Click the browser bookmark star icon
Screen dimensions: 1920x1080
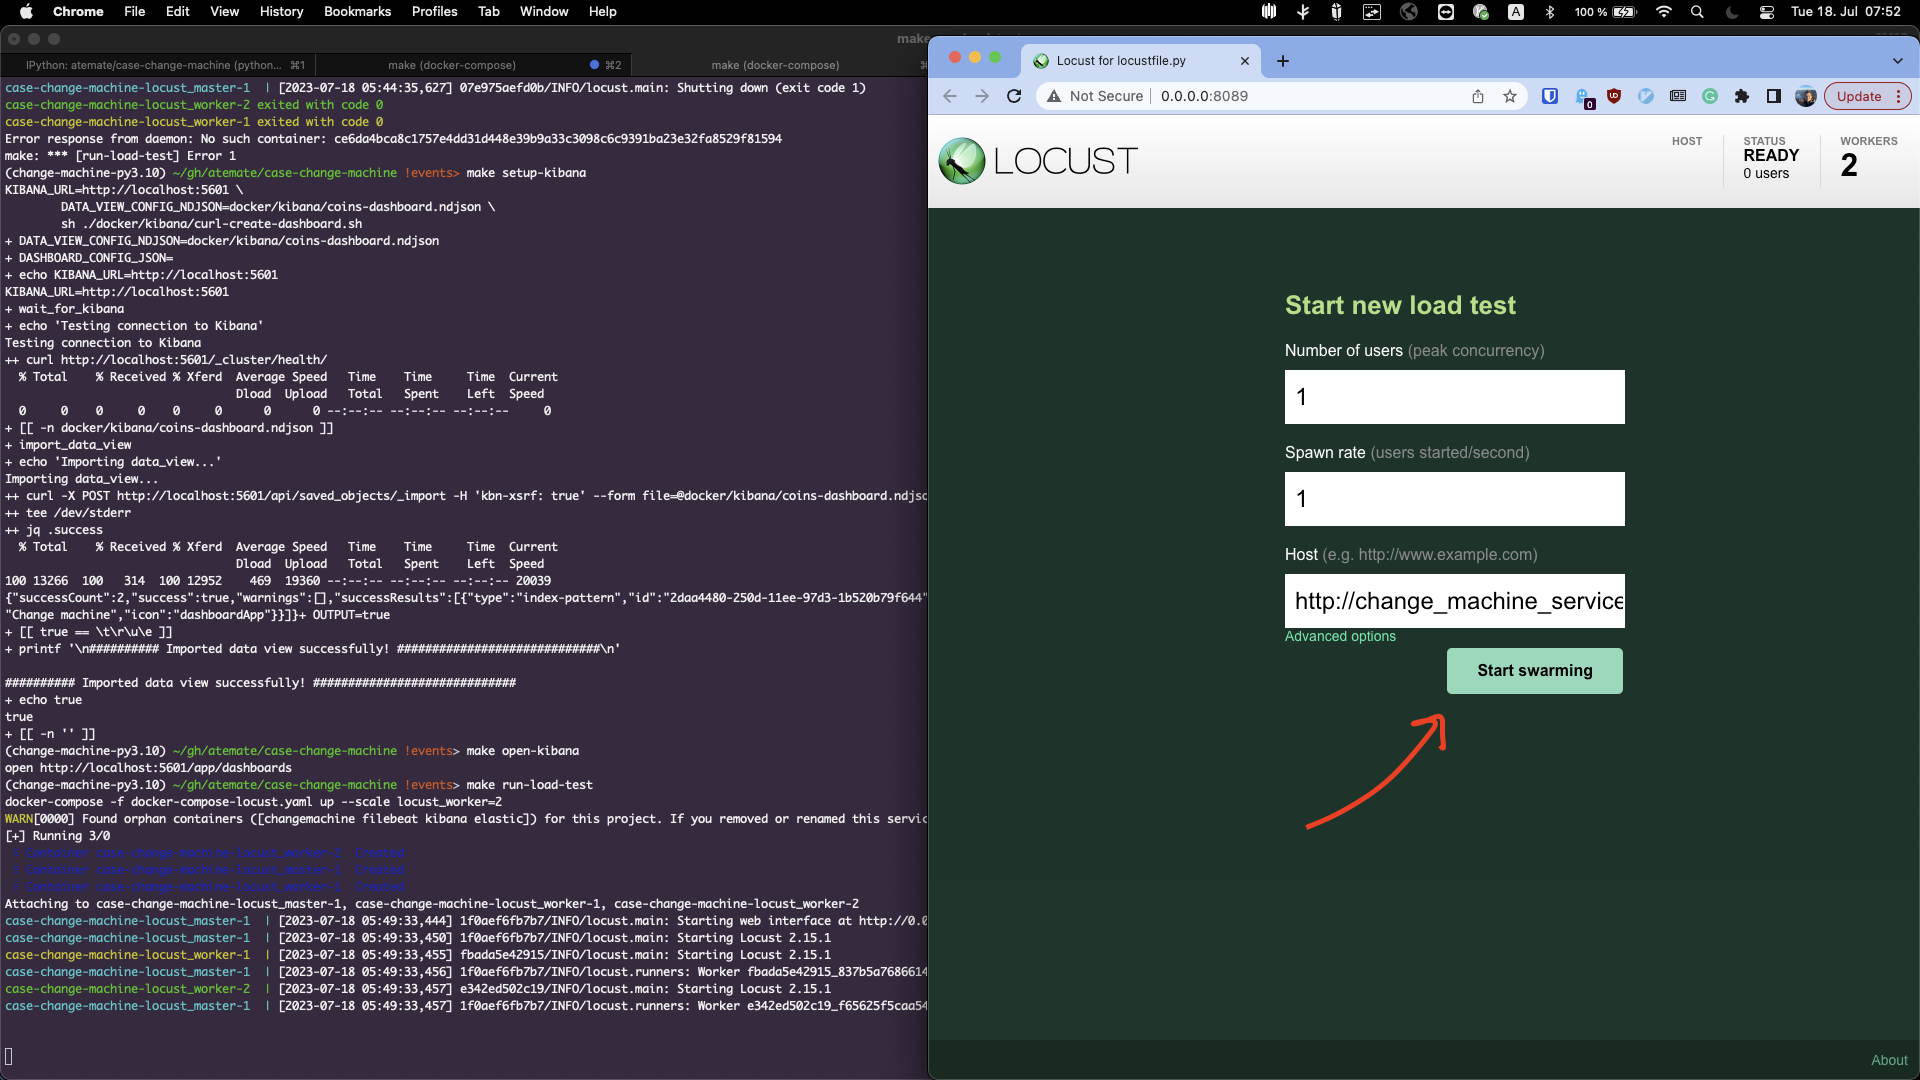[x=1509, y=95]
